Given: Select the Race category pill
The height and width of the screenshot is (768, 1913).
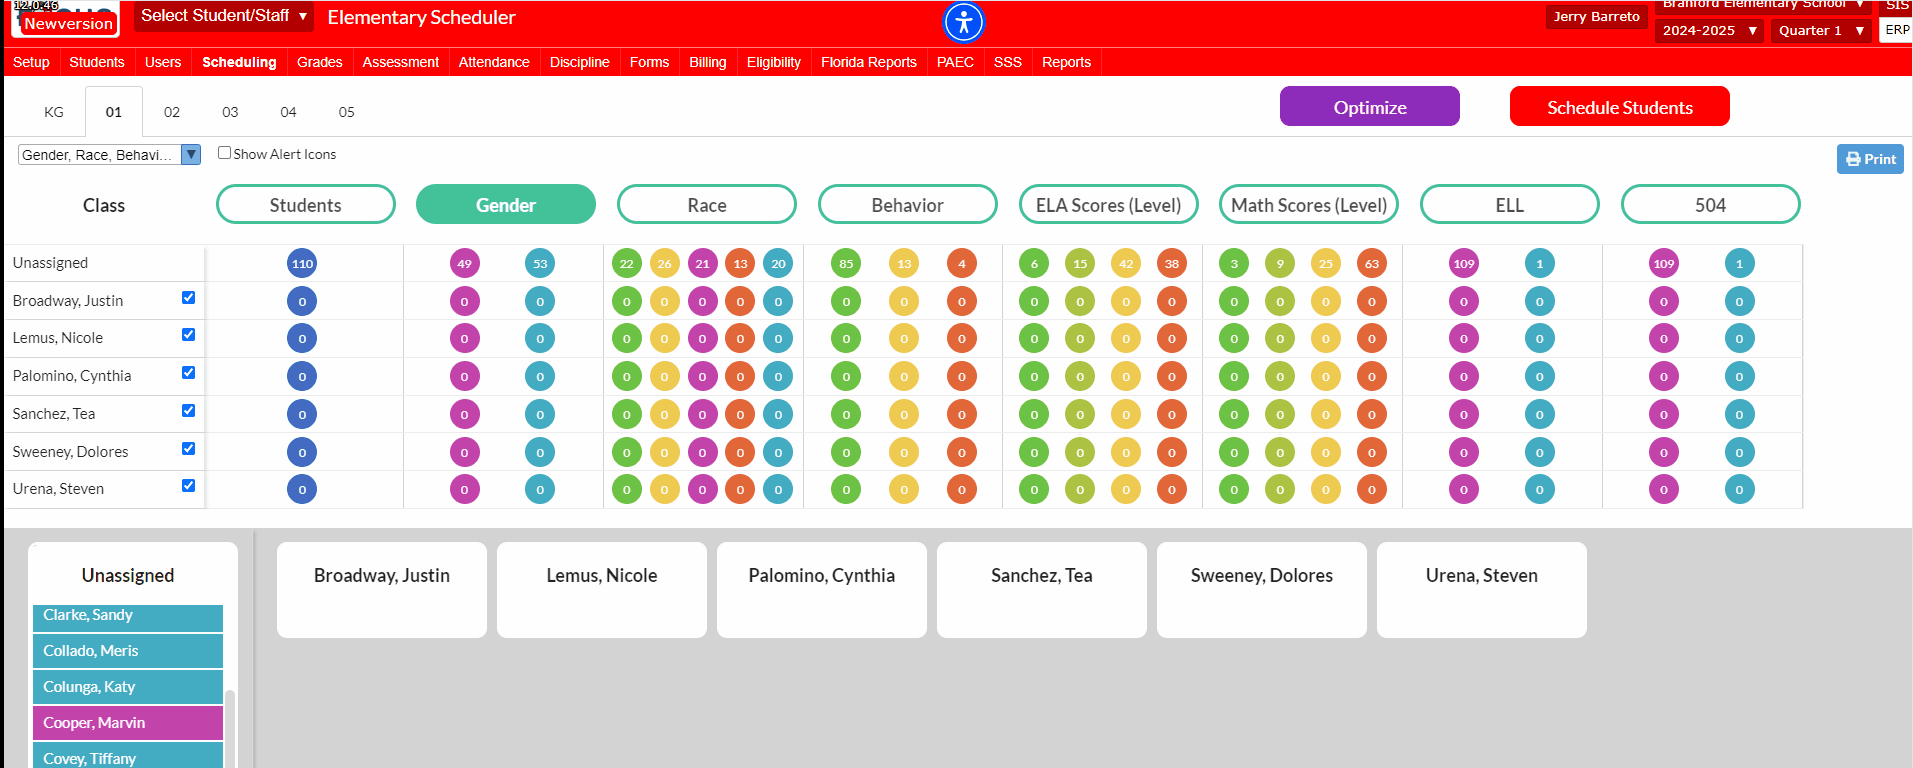Looking at the screenshot, I should click(x=707, y=204).
